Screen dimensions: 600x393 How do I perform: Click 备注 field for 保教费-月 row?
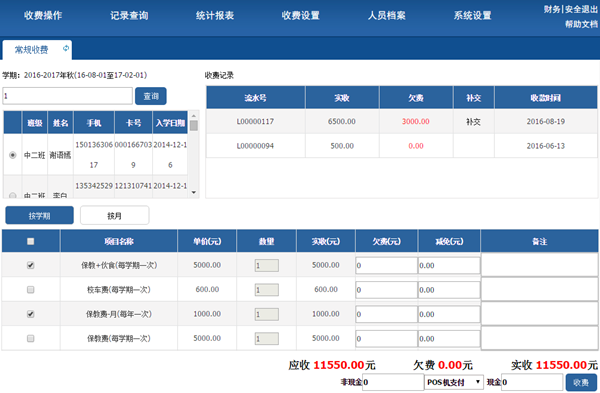tap(540, 314)
